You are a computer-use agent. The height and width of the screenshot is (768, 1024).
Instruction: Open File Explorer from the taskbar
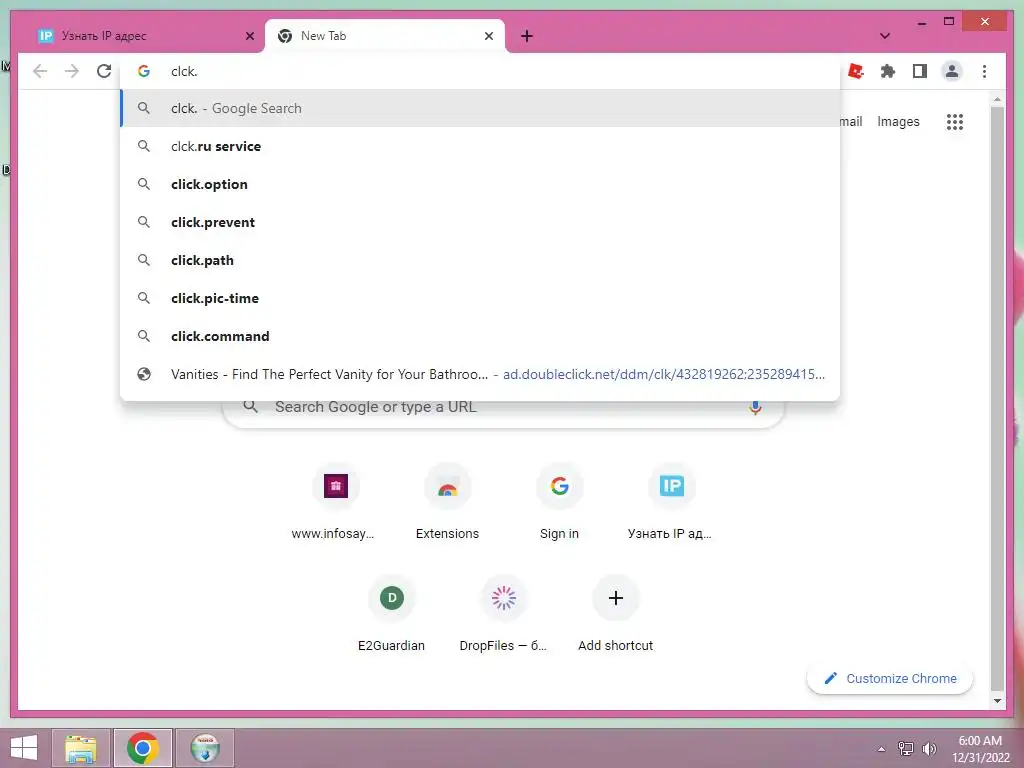(x=81, y=748)
